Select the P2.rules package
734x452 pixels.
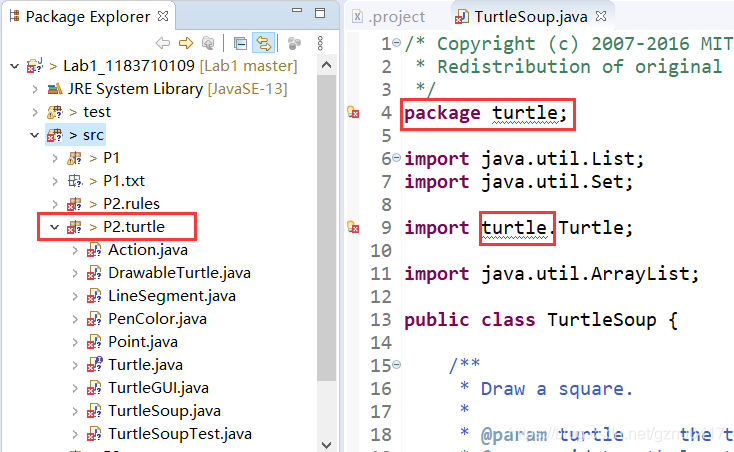tap(113, 204)
